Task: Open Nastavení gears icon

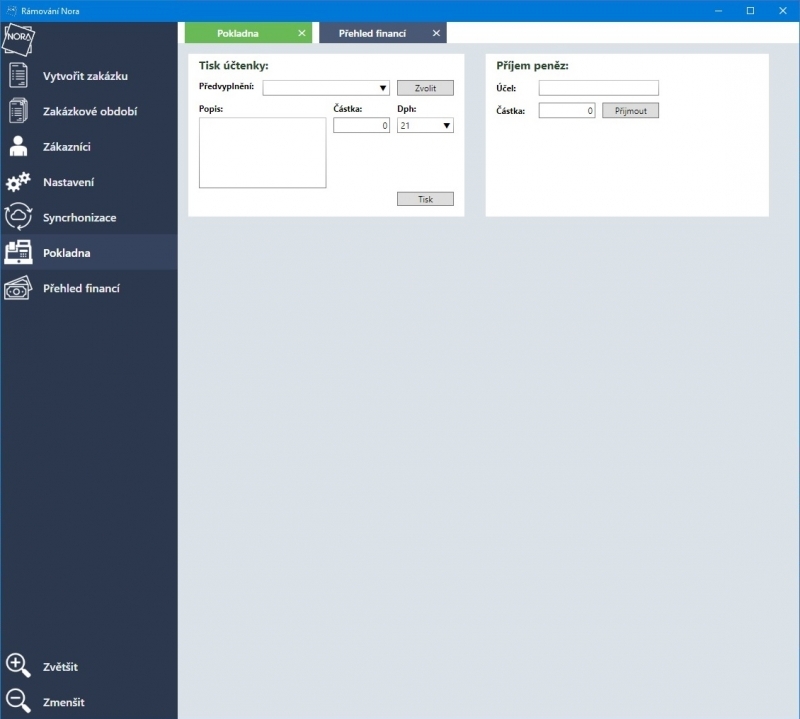Action: (x=18, y=182)
